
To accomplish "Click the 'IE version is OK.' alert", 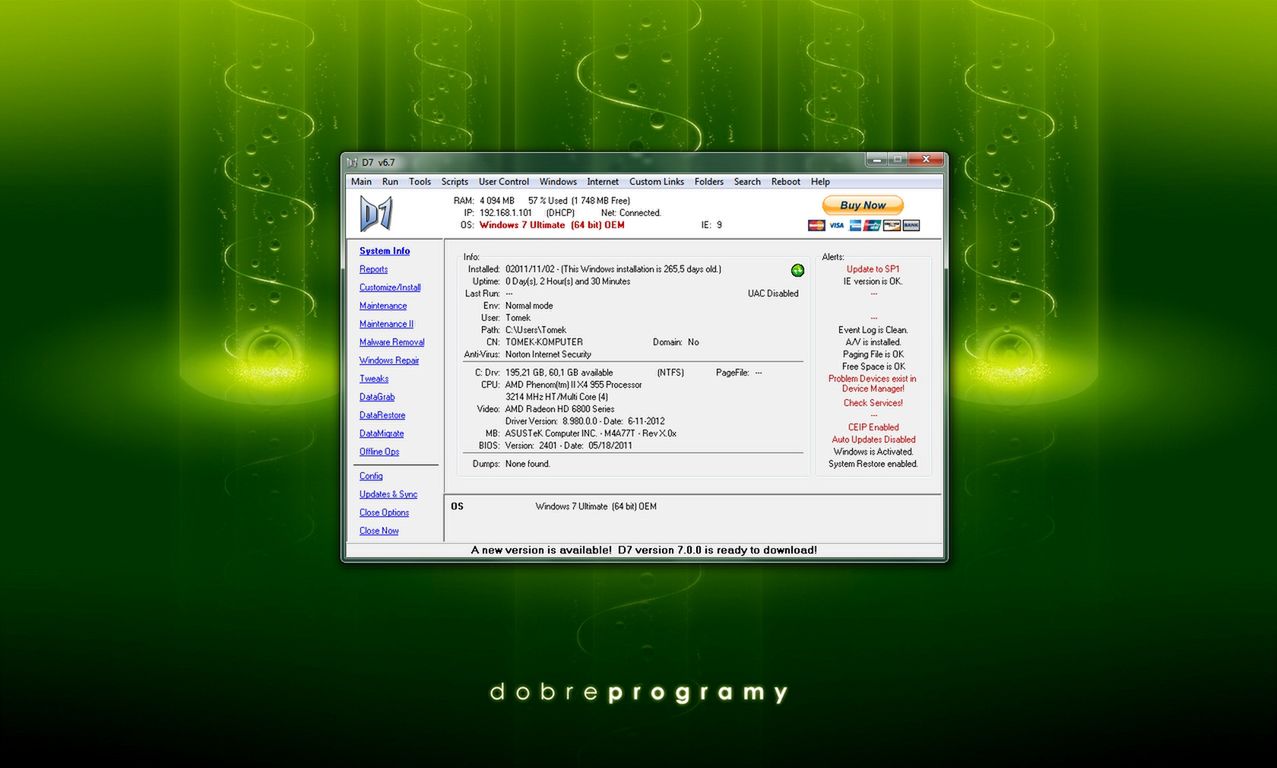I will [873, 281].
